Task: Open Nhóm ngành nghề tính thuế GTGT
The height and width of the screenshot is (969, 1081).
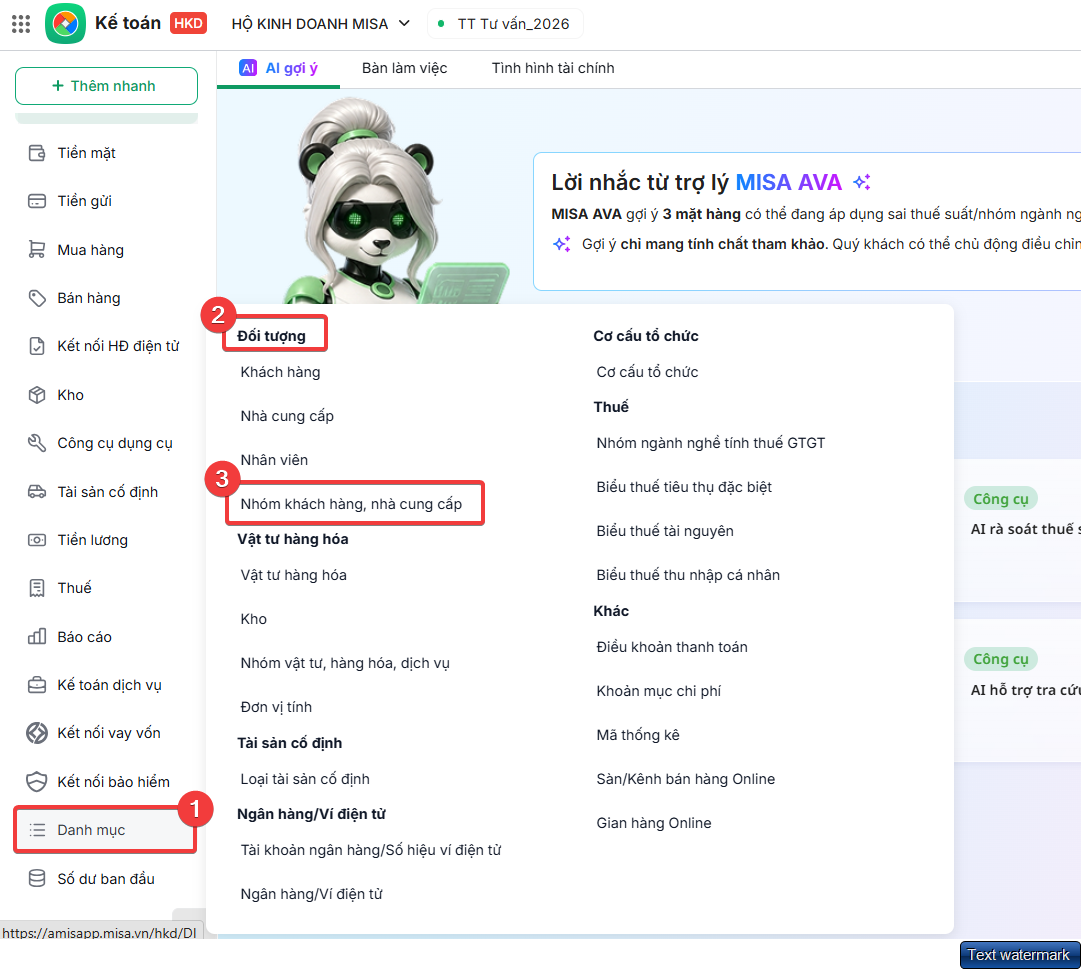Action: tap(711, 443)
